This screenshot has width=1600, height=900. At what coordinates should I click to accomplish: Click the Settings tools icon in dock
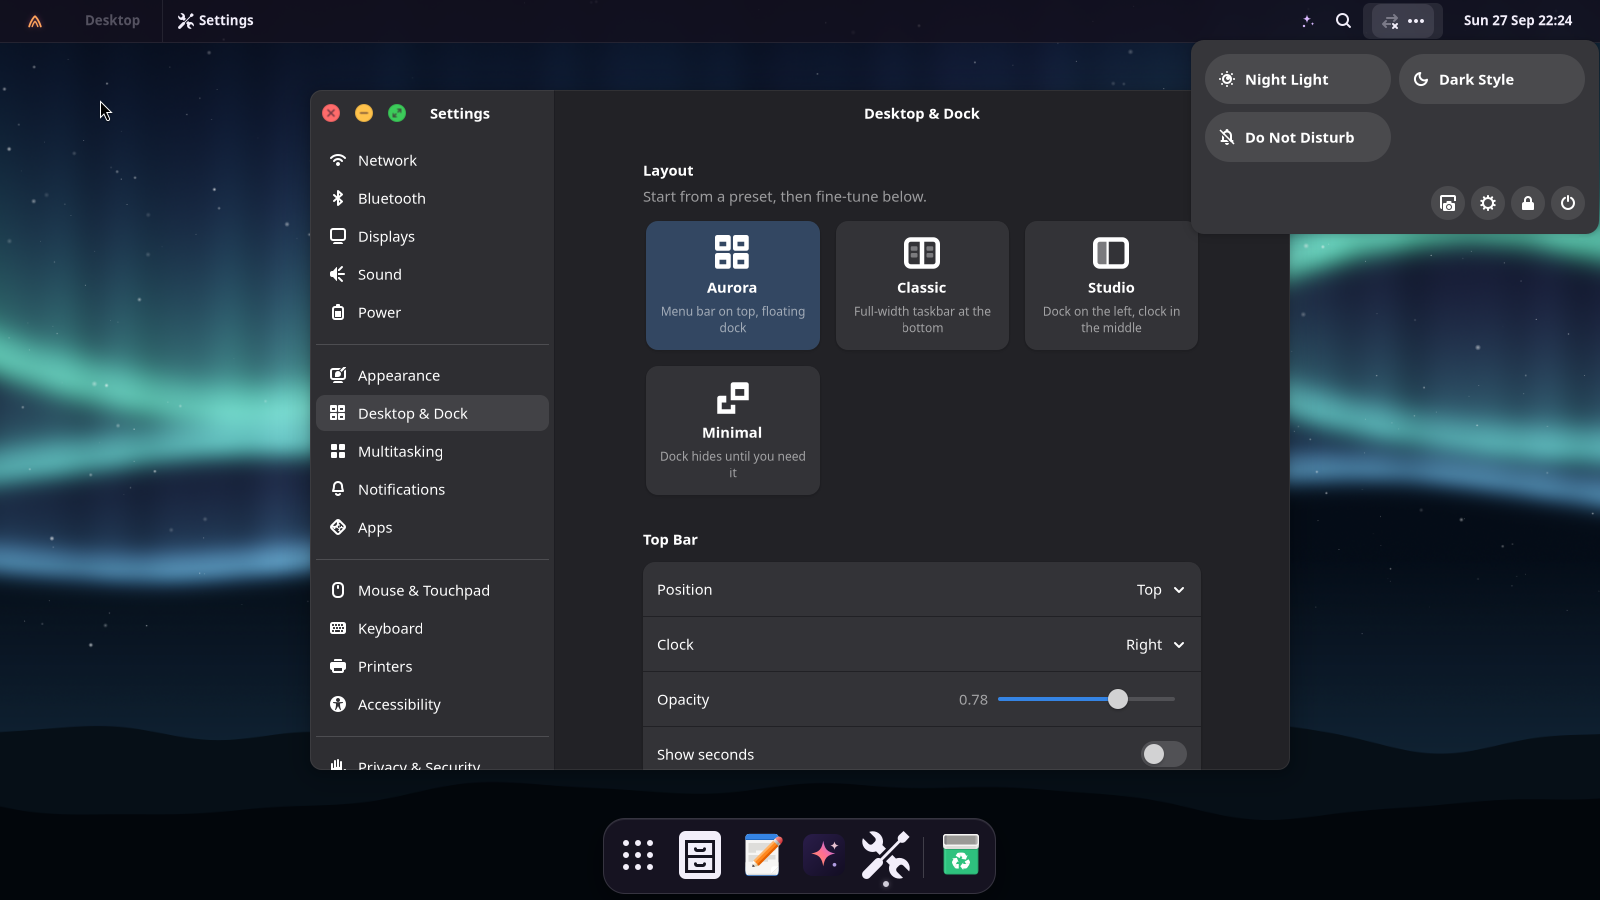point(886,856)
